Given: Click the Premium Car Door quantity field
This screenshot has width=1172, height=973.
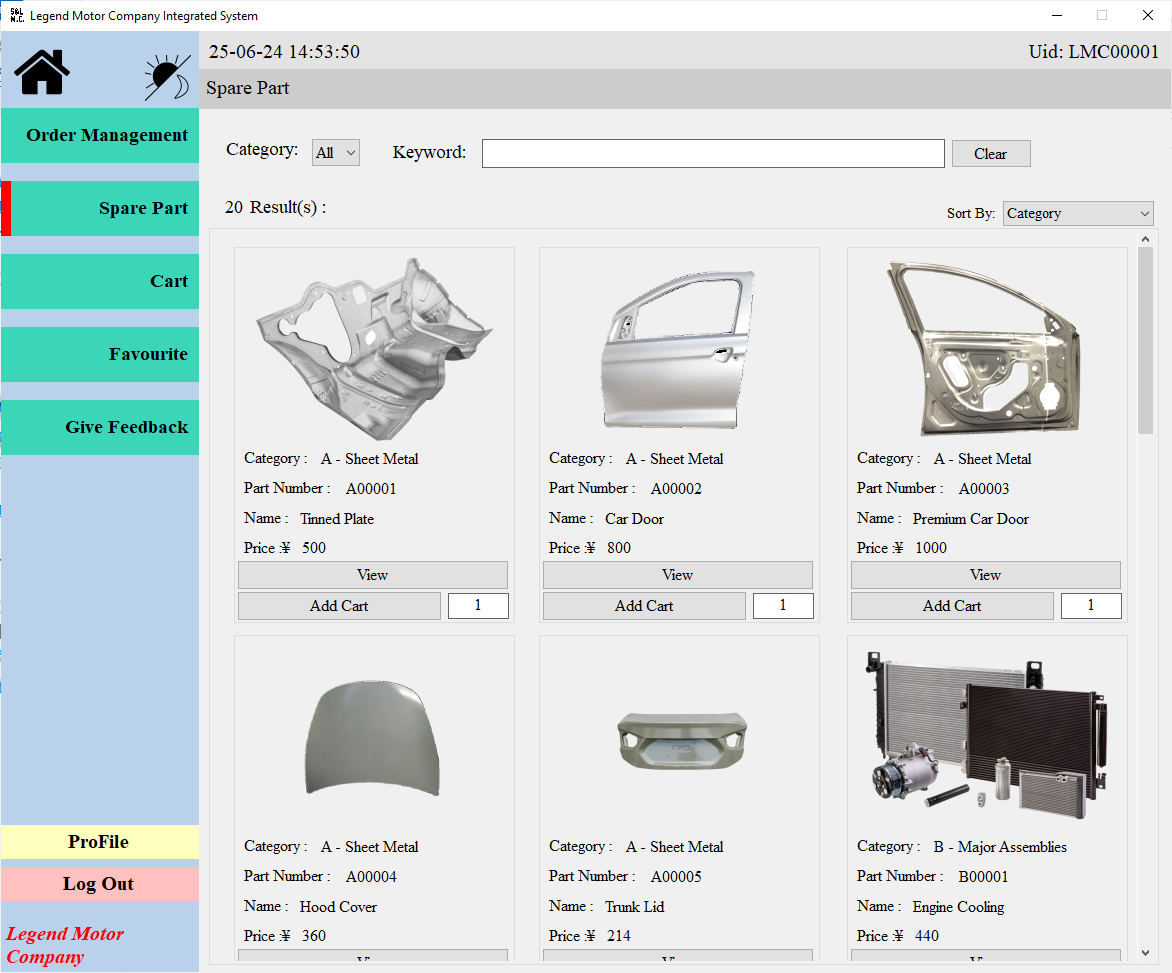Looking at the screenshot, I should [x=1090, y=606].
